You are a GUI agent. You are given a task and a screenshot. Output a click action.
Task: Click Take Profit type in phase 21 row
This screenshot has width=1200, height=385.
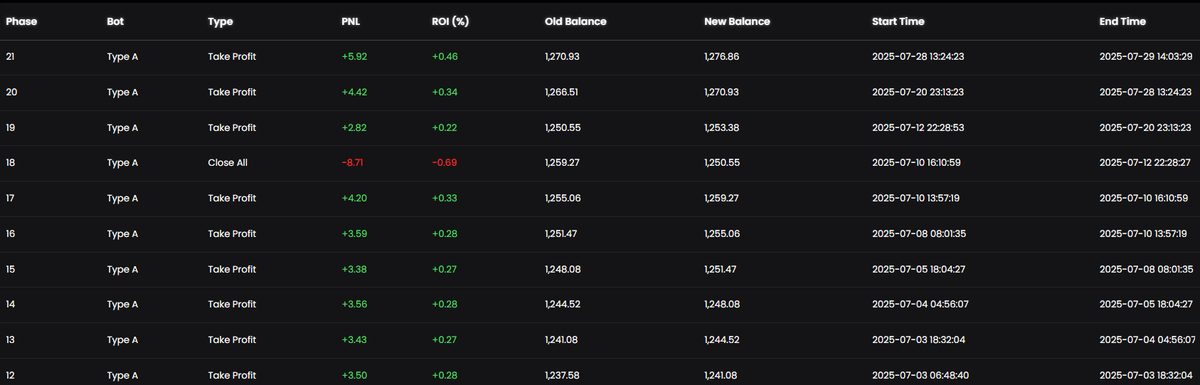232,57
